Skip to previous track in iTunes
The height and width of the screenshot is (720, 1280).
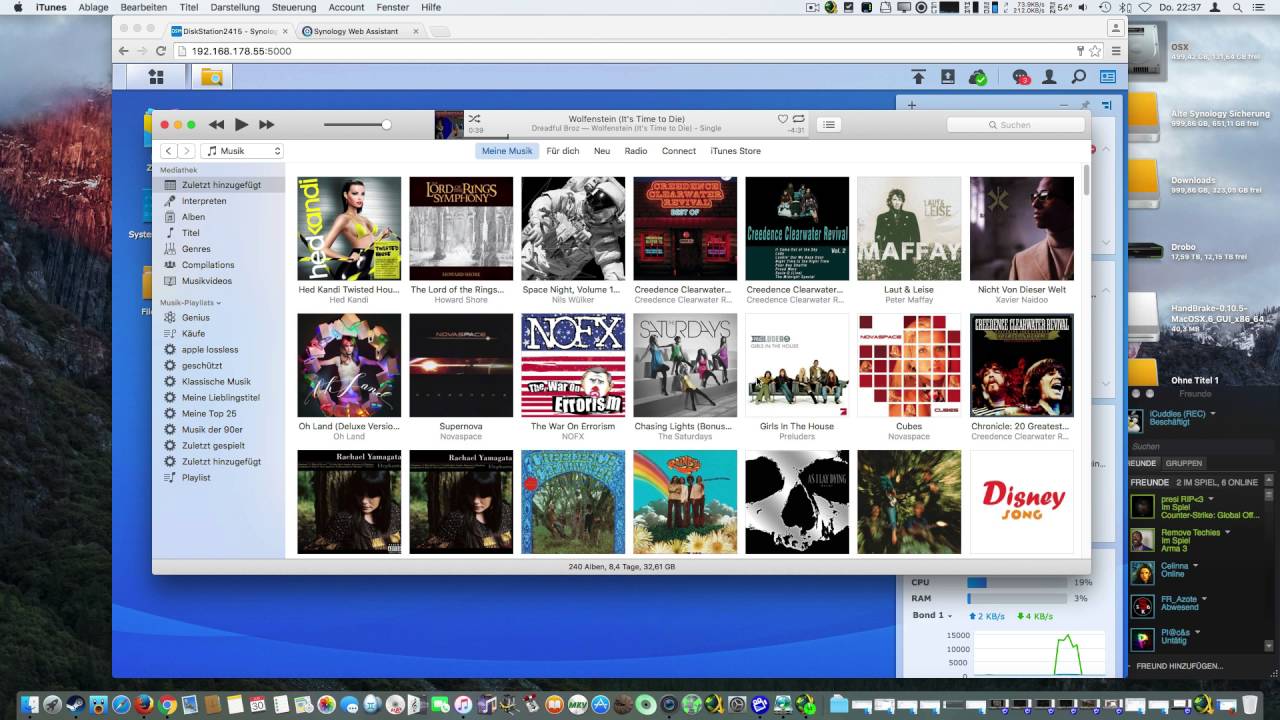point(216,125)
